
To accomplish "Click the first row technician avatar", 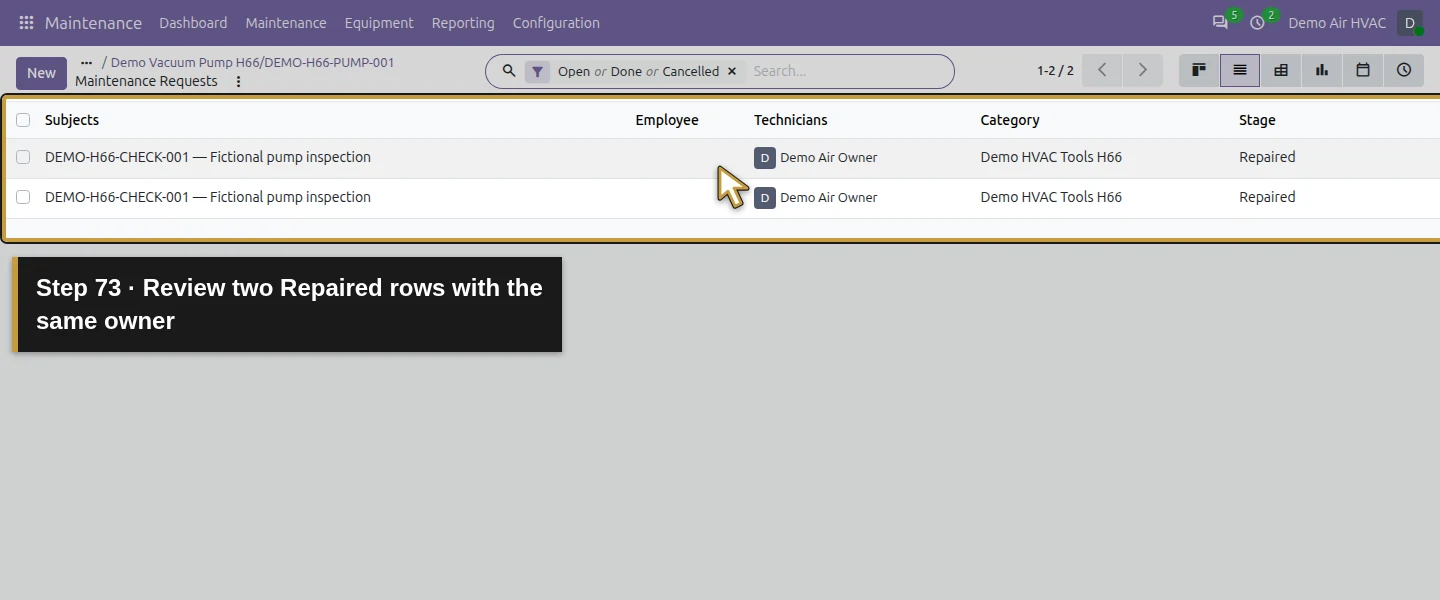I will [x=765, y=157].
